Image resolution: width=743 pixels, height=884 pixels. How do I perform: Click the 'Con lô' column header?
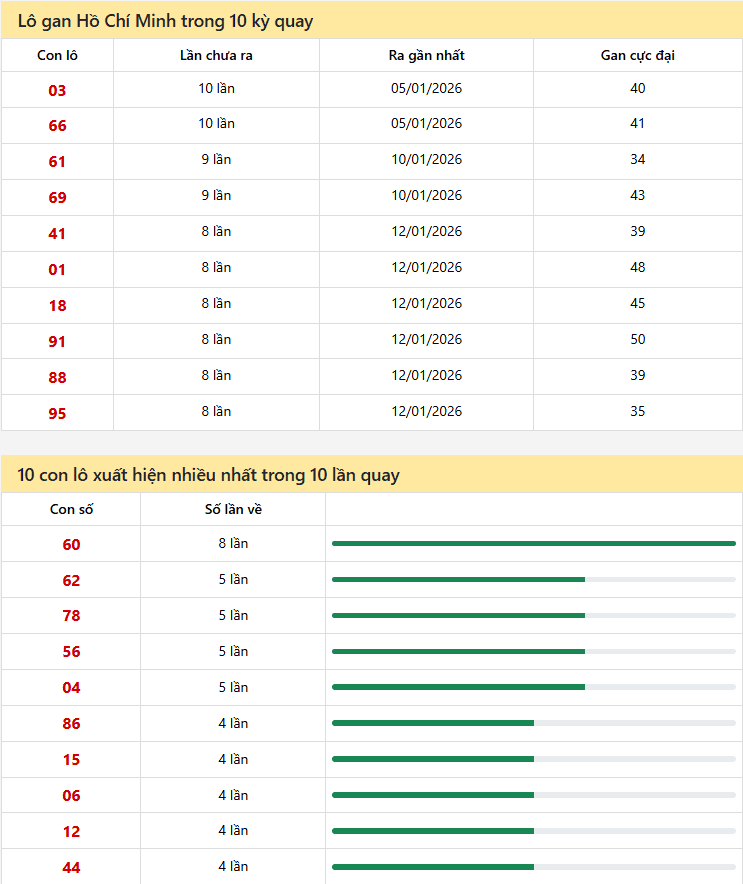(57, 55)
